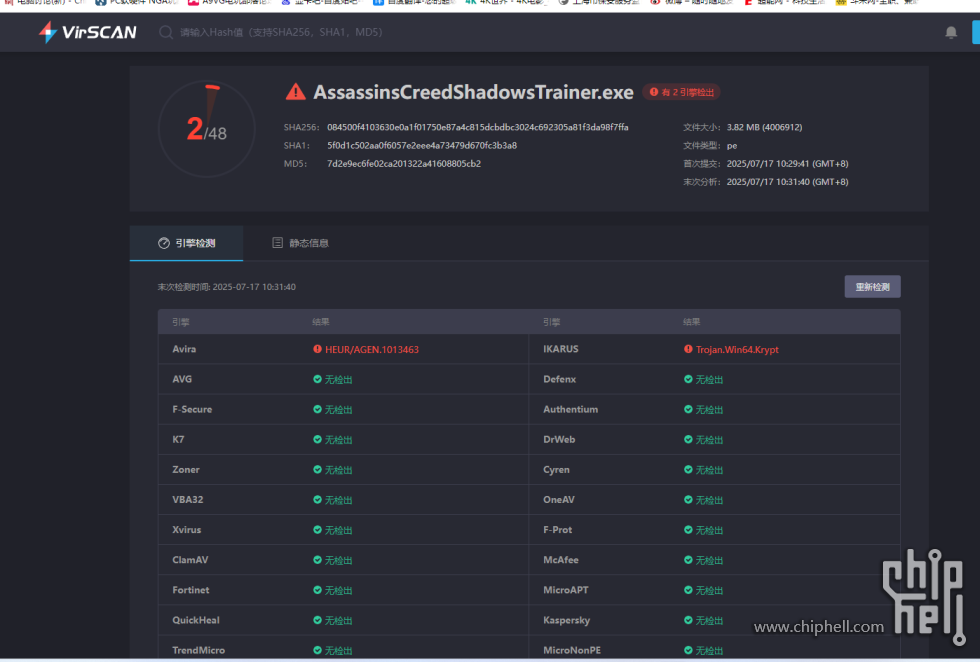The width and height of the screenshot is (980, 662).
Task: Click the Fortinet engine name
Action: click(x=191, y=589)
